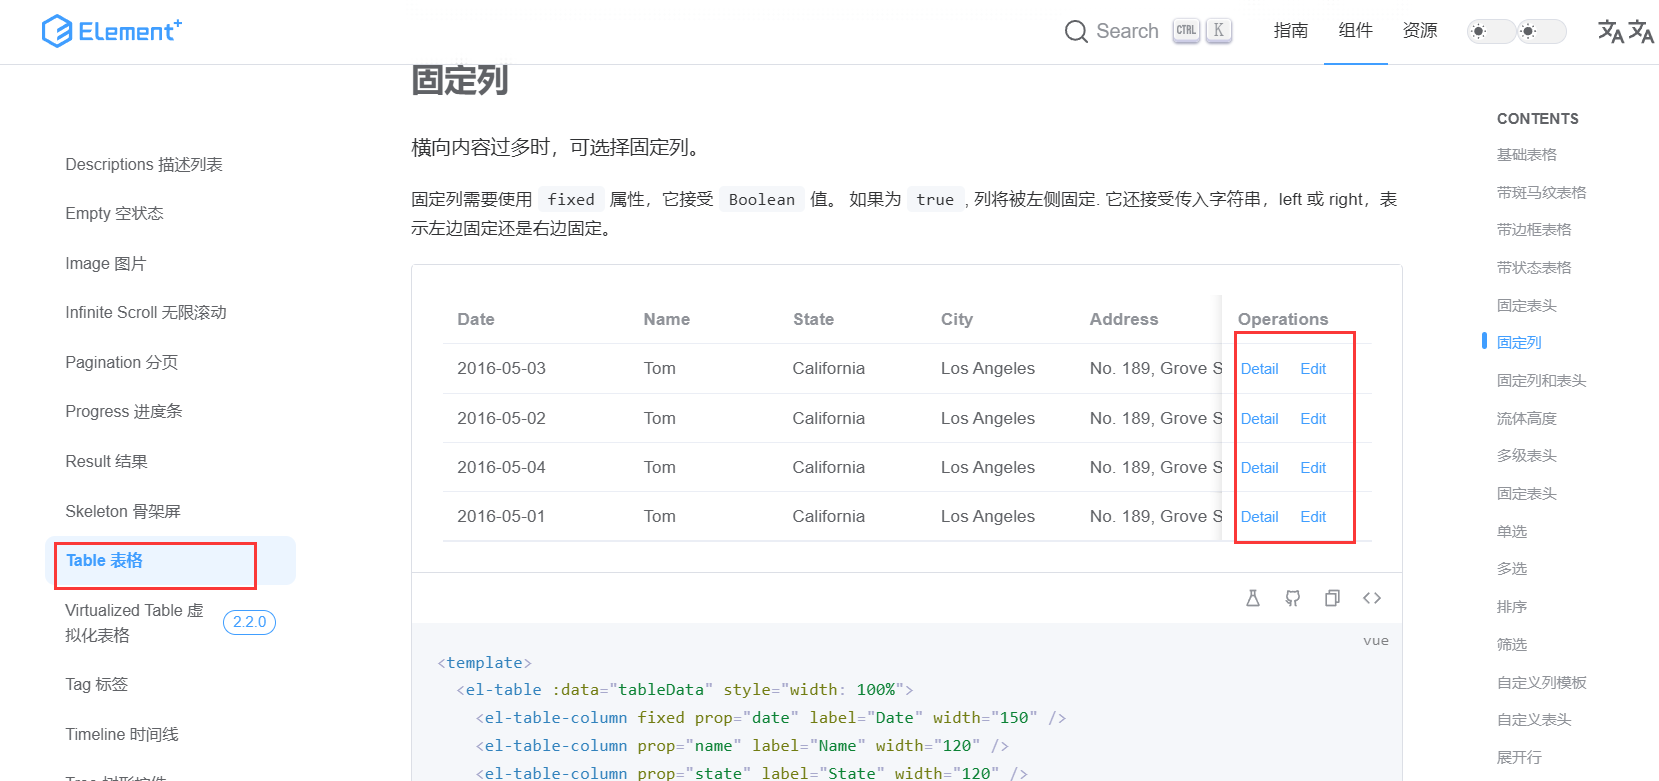Jump to 基础表格 in contents
Screen dimensions: 1659x781
1527,155
